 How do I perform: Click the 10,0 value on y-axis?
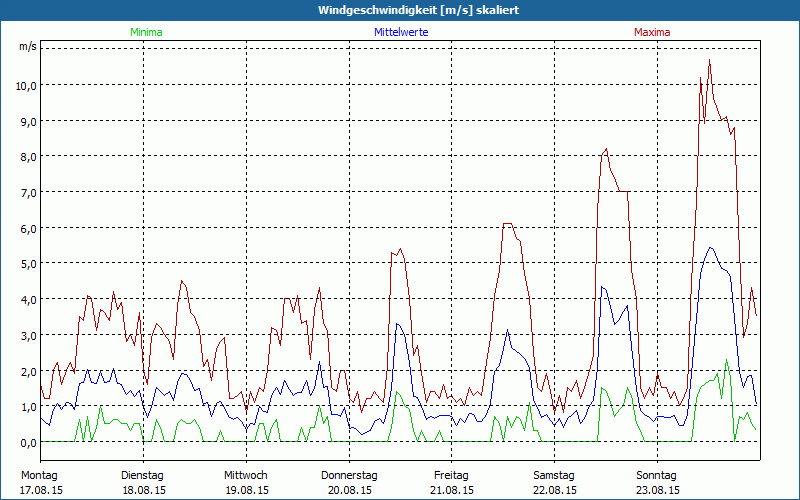click(x=26, y=85)
